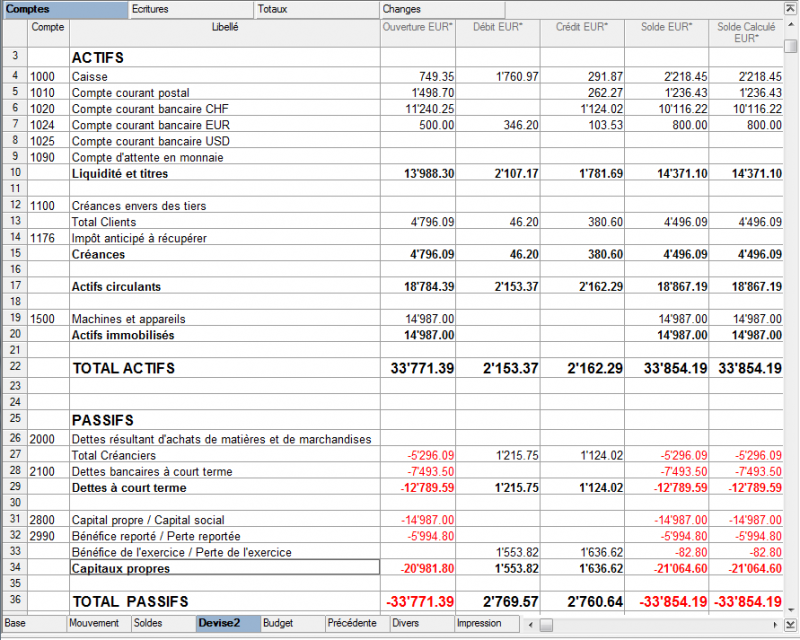Image resolution: width=800 pixels, height=640 pixels.
Task: Click the vertical scrollbar thumb
Action: tap(791, 46)
